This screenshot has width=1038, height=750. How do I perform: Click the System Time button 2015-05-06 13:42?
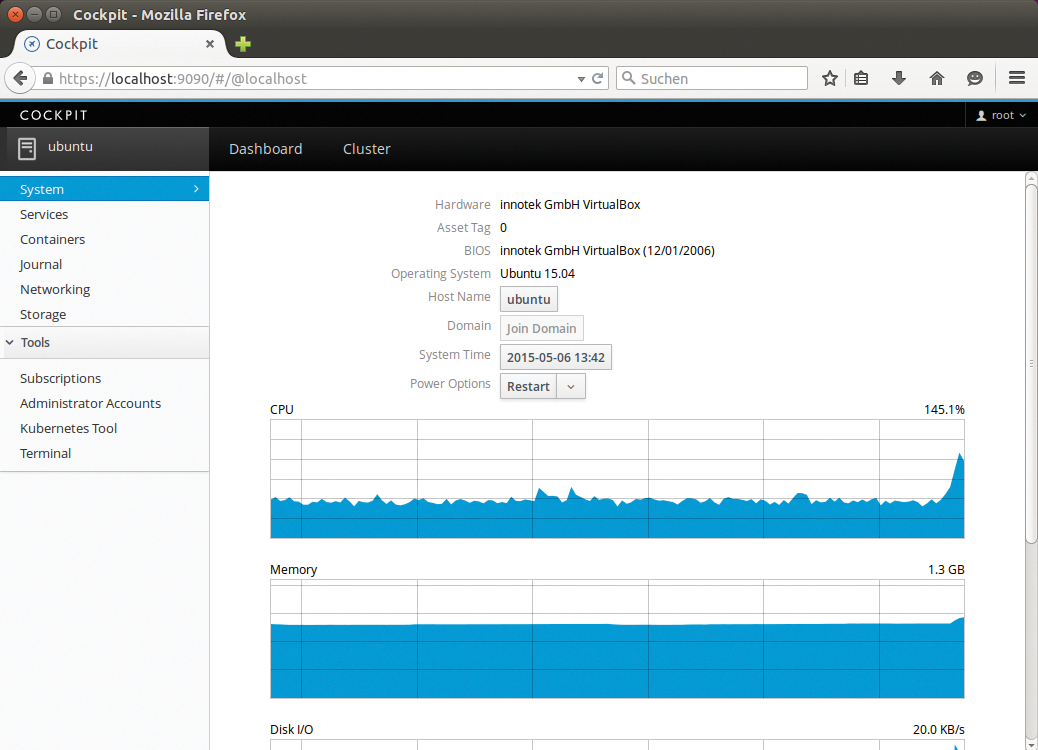(555, 357)
